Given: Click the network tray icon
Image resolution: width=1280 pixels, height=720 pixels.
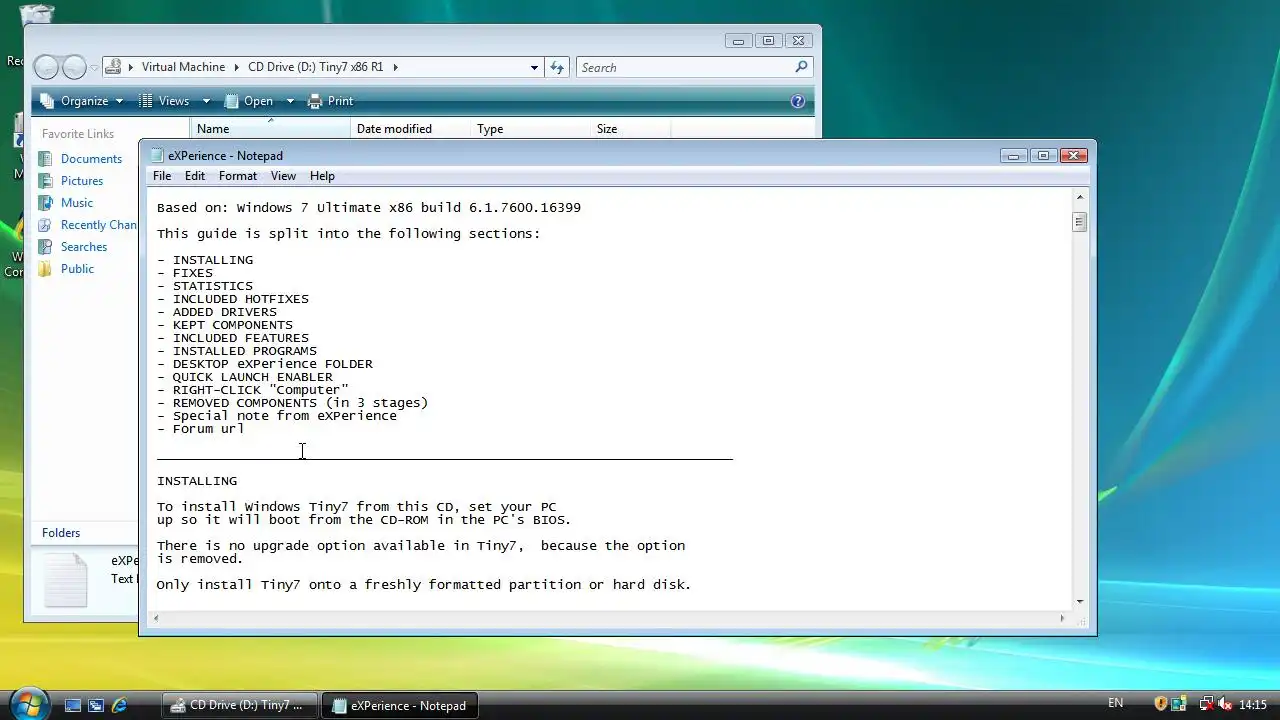Looking at the screenshot, I should pos(1206,704).
